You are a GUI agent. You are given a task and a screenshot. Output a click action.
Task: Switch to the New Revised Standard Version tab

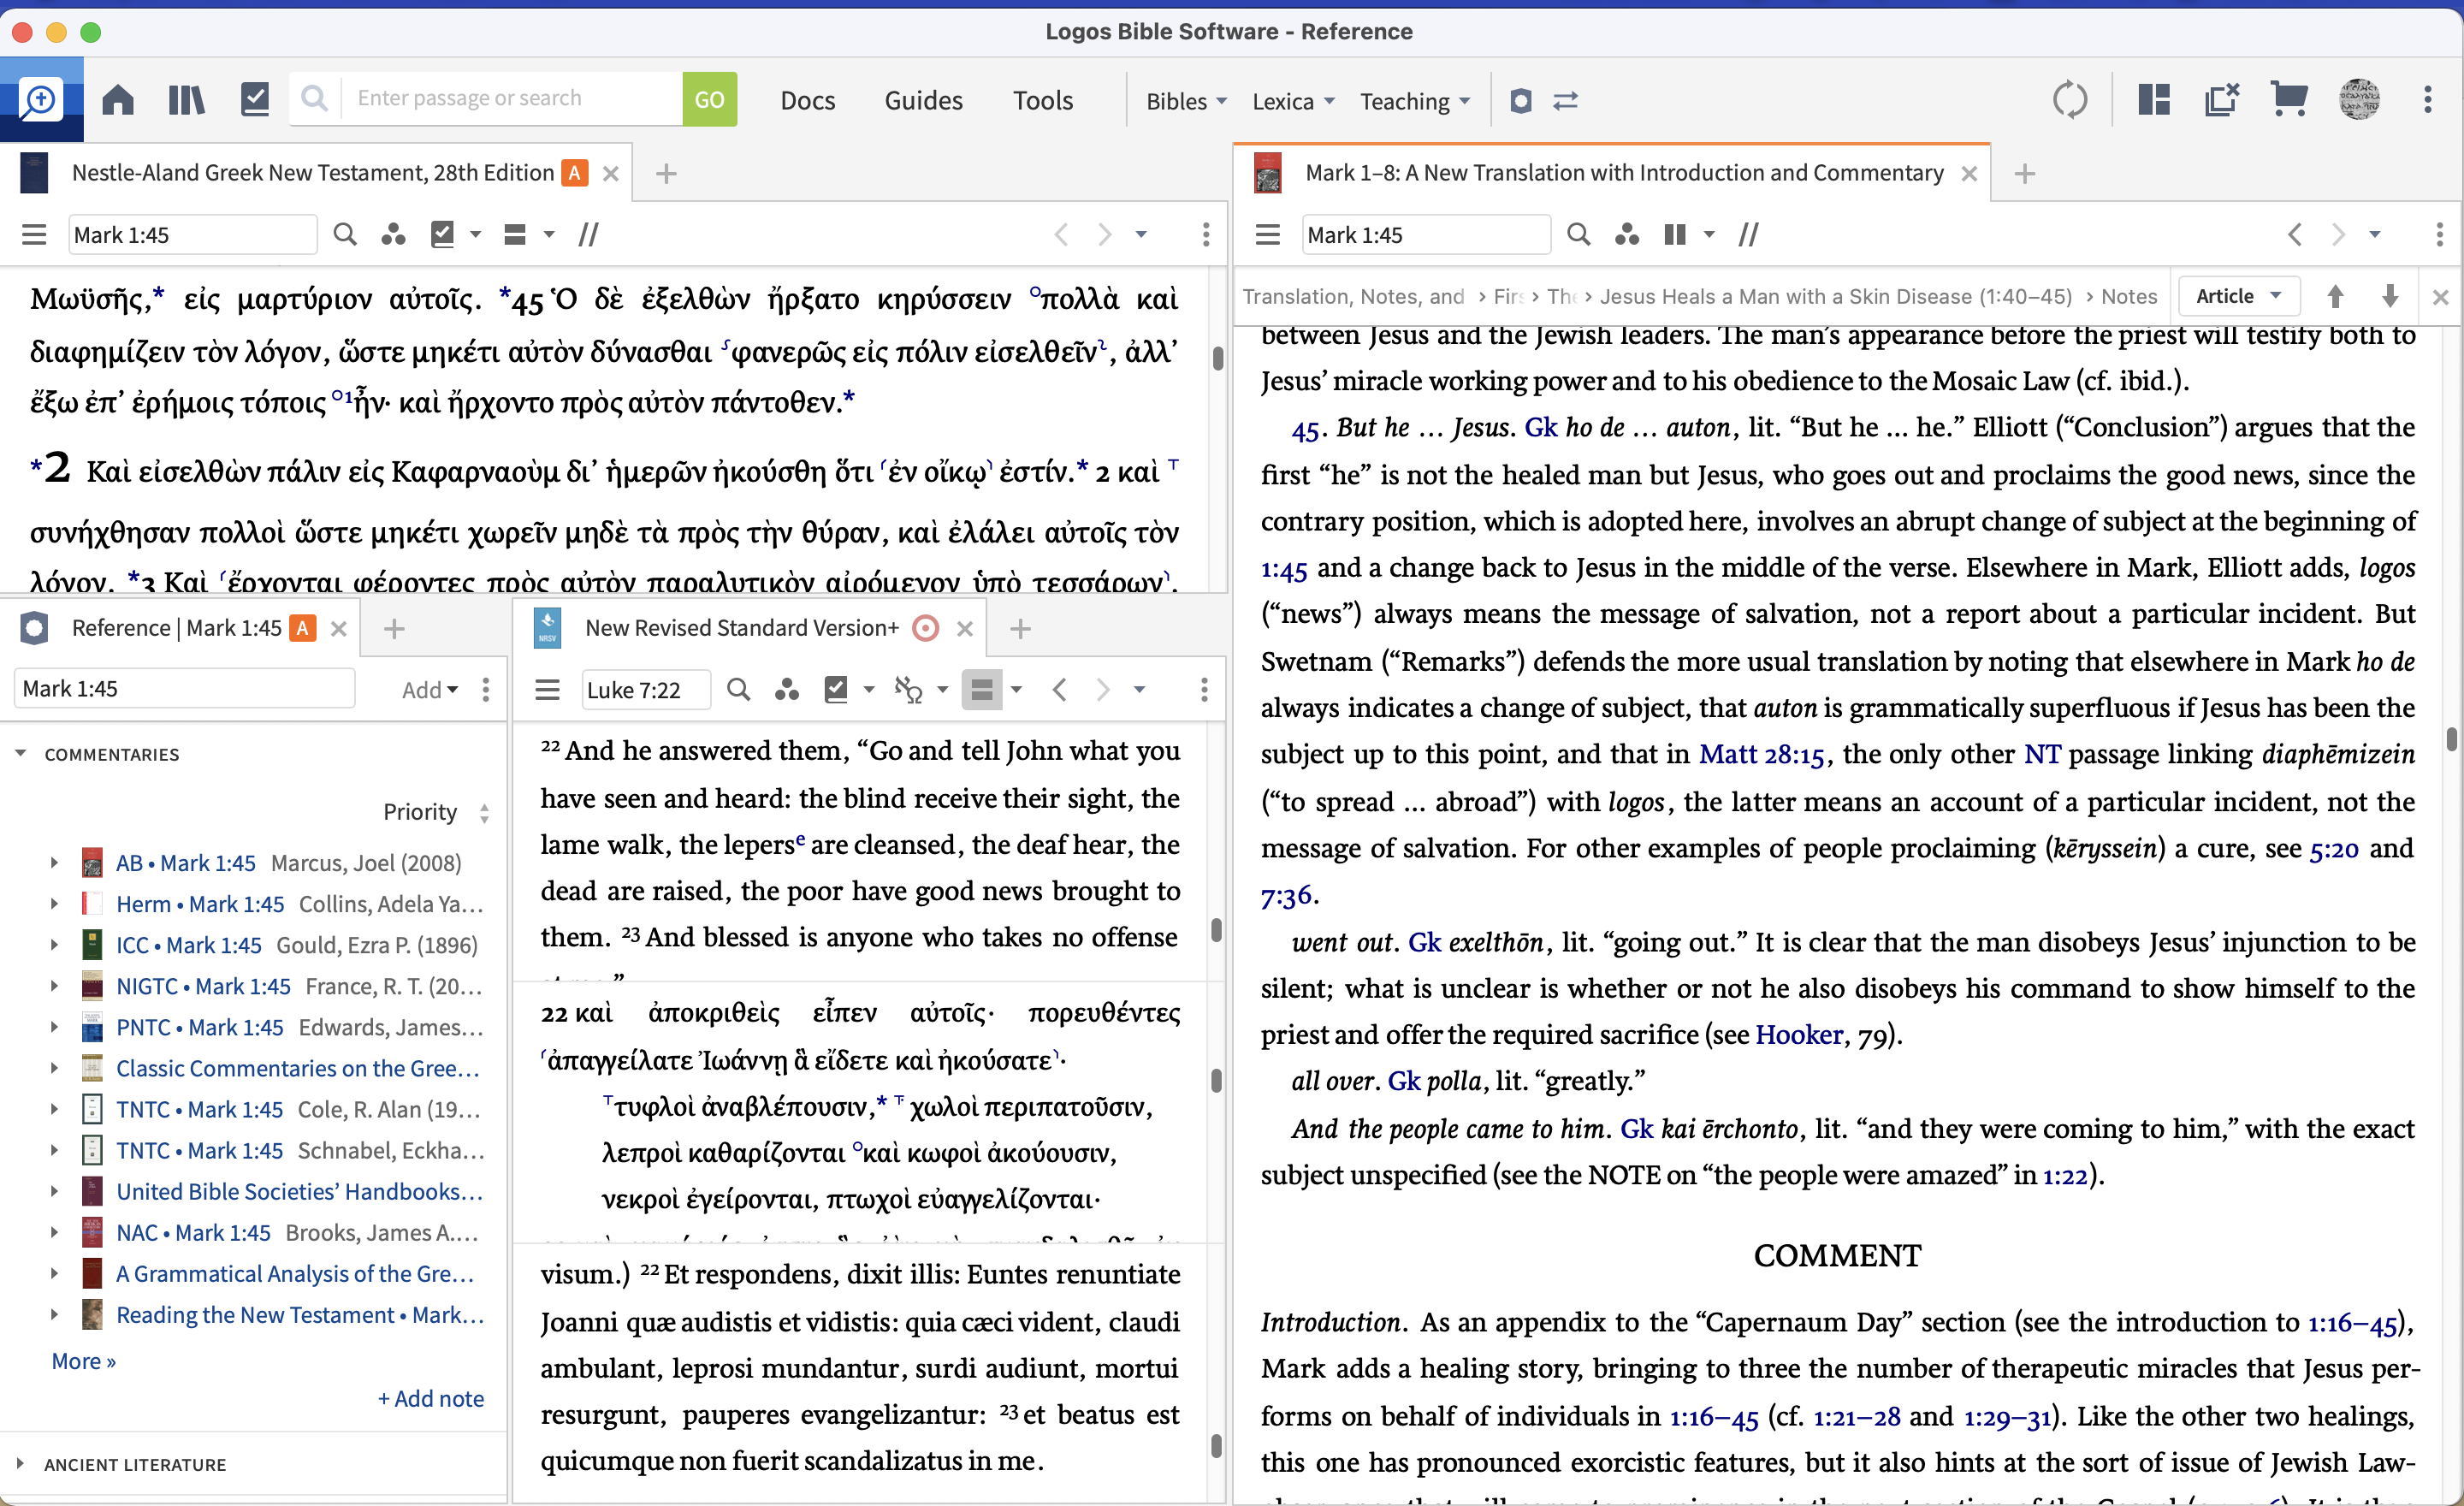(x=740, y=628)
